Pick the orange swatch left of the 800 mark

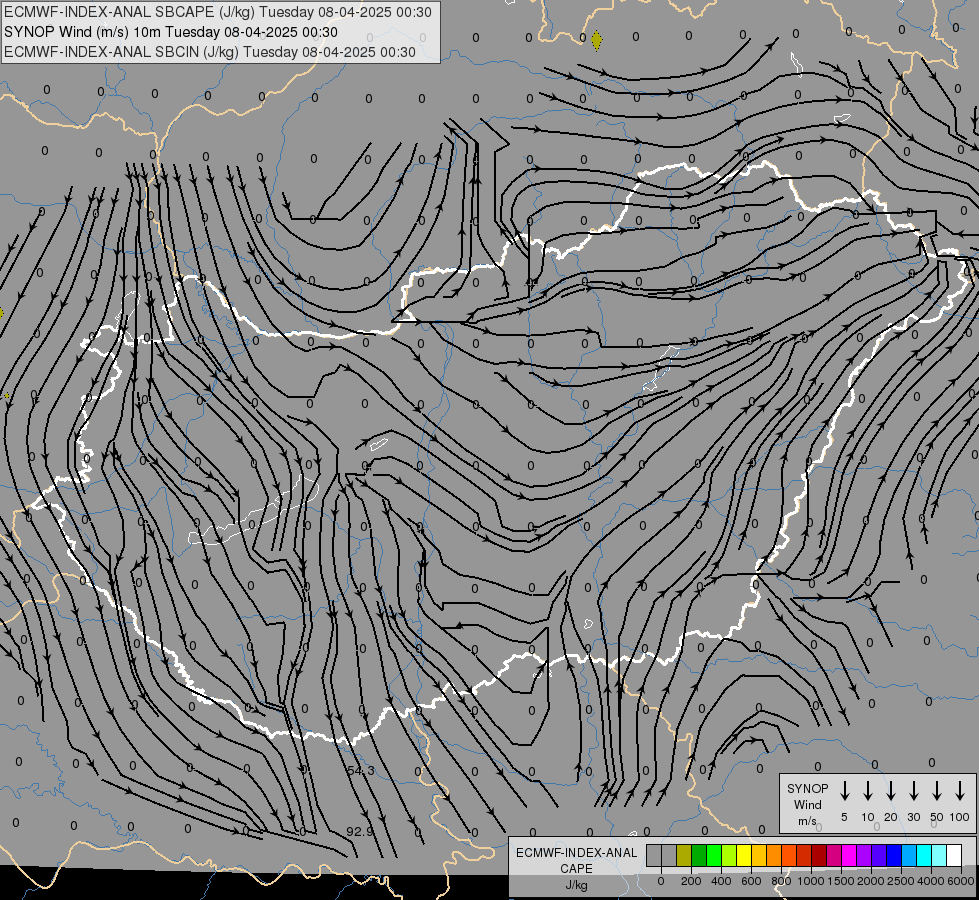pyautogui.click(x=774, y=855)
